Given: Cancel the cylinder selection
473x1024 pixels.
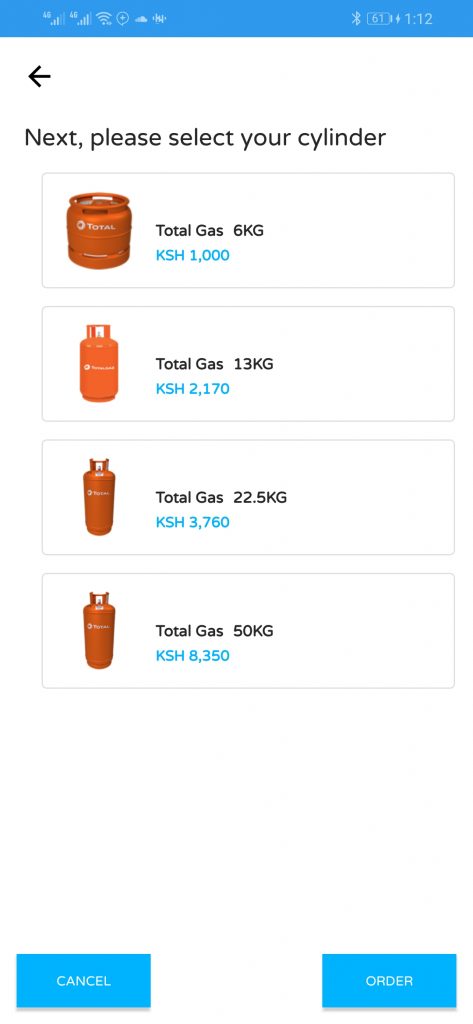Looking at the screenshot, I should tap(84, 980).
